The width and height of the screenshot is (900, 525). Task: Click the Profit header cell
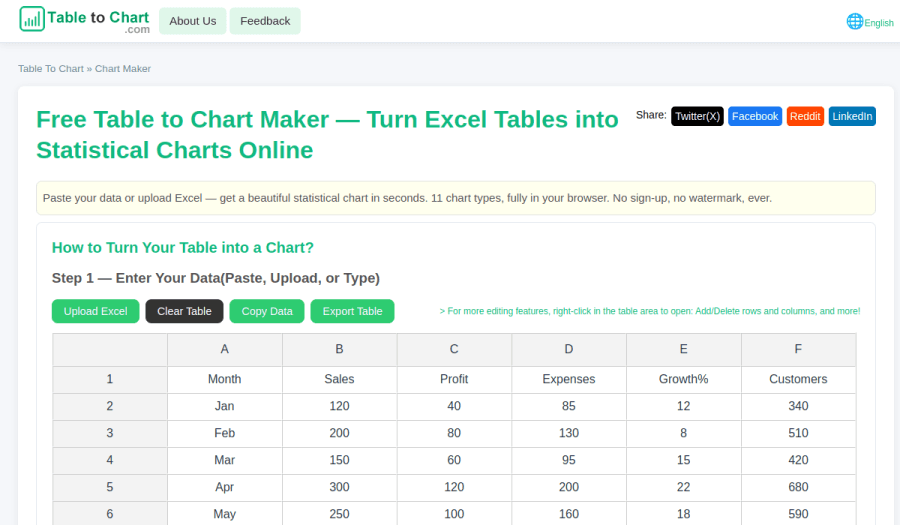454,379
